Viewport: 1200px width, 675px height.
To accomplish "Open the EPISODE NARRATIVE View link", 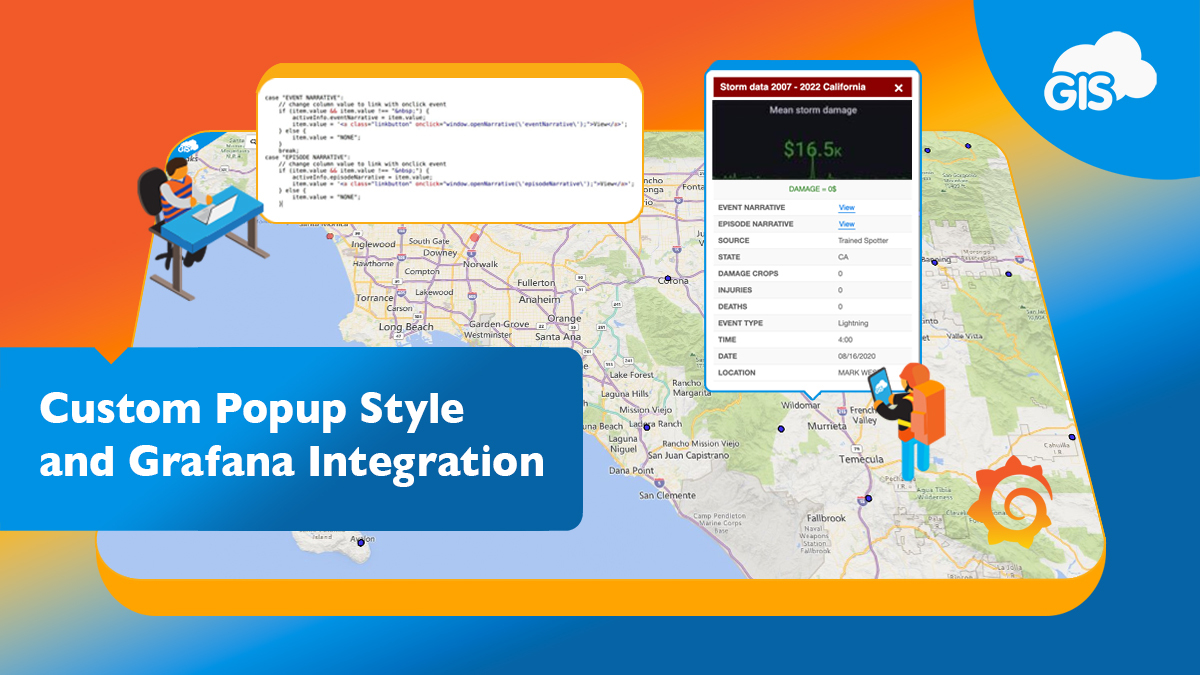I will (x=846, y=224).
